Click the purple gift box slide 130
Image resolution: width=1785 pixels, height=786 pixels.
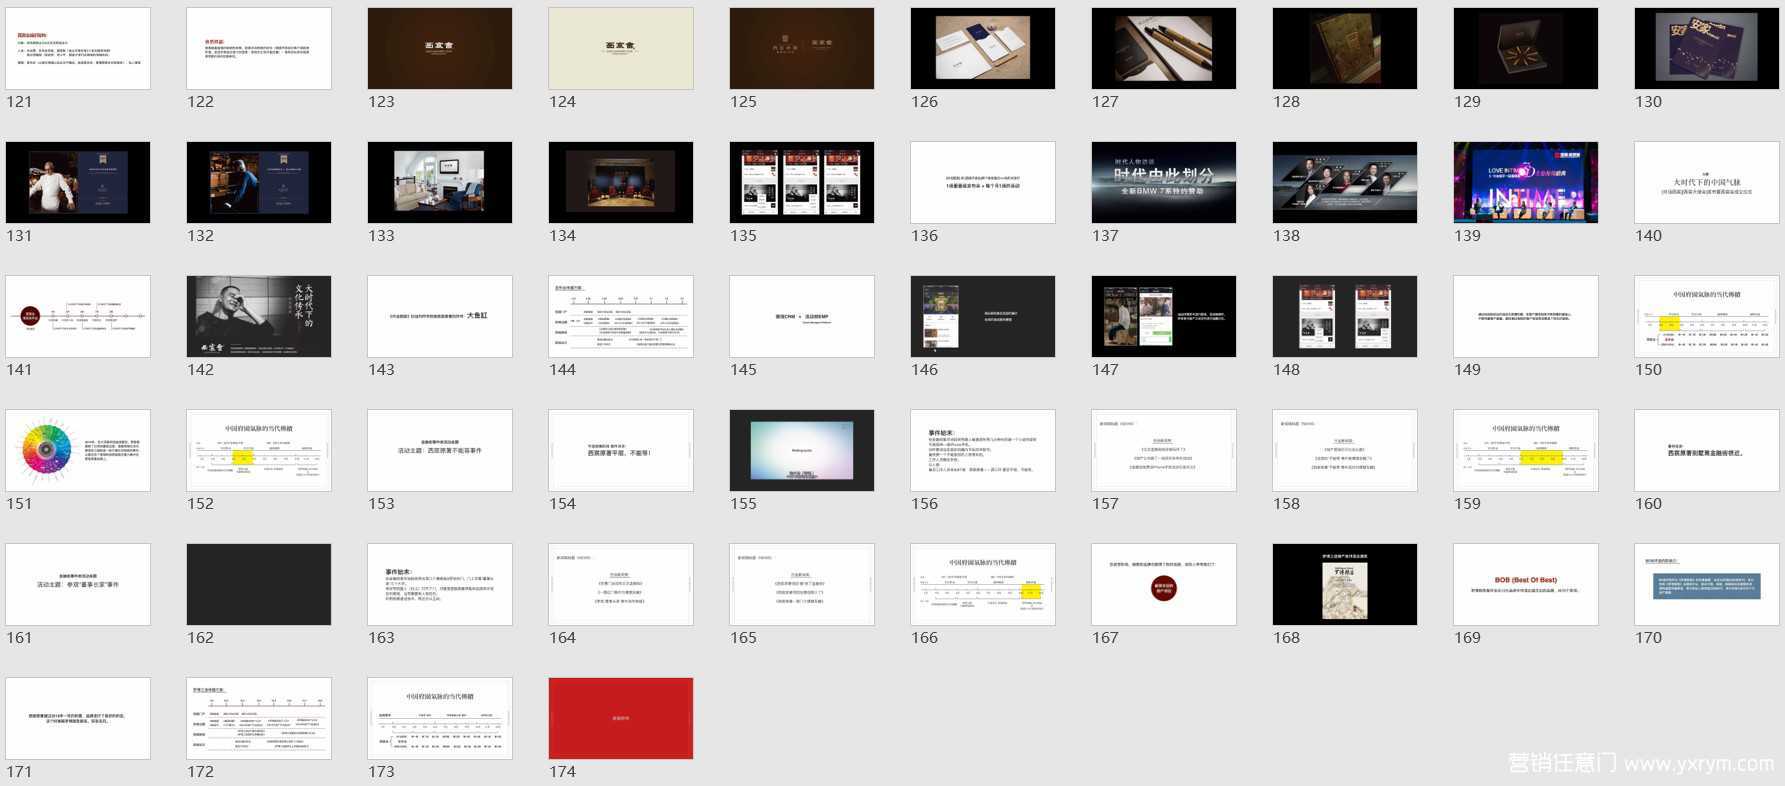(1706, 48)
